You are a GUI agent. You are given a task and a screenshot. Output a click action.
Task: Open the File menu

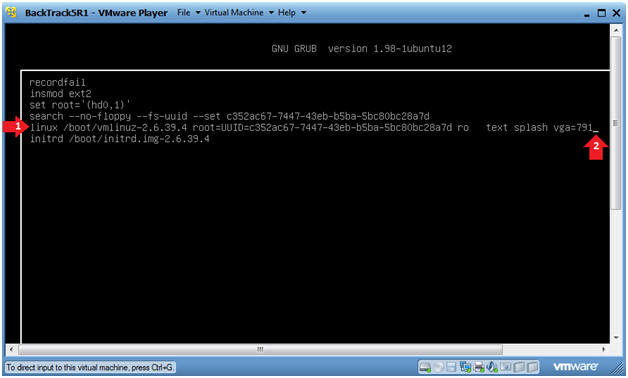[183, 12]
